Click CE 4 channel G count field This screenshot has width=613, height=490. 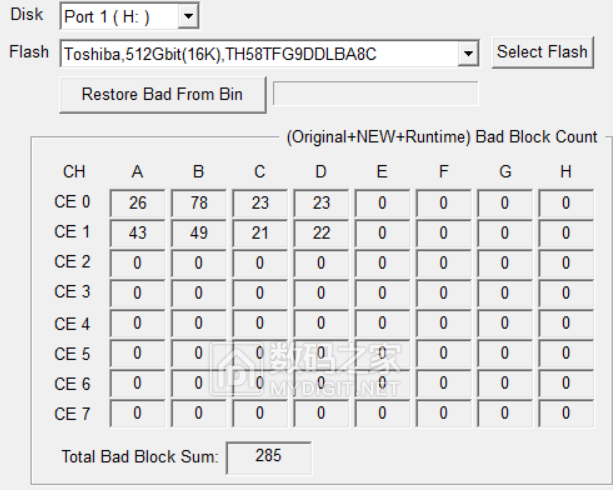coord(505,323)
